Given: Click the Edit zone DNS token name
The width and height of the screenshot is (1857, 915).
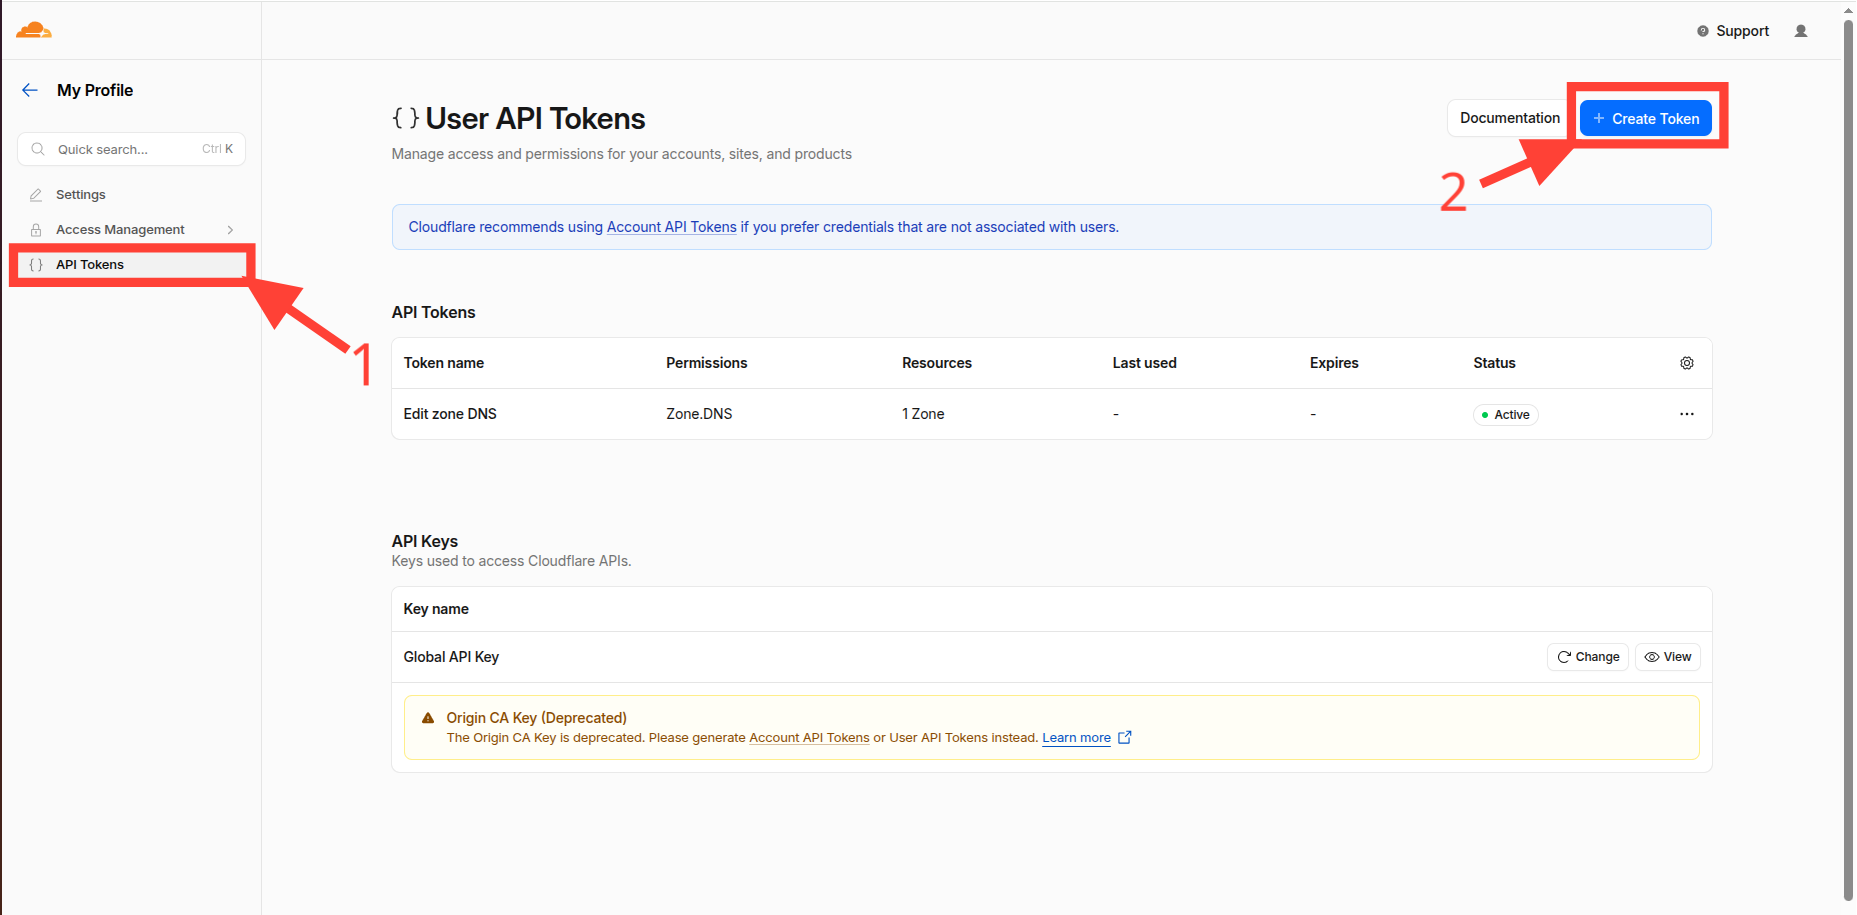Looking at the screenshot, I should pyautogui.click(x=450, y=414).
